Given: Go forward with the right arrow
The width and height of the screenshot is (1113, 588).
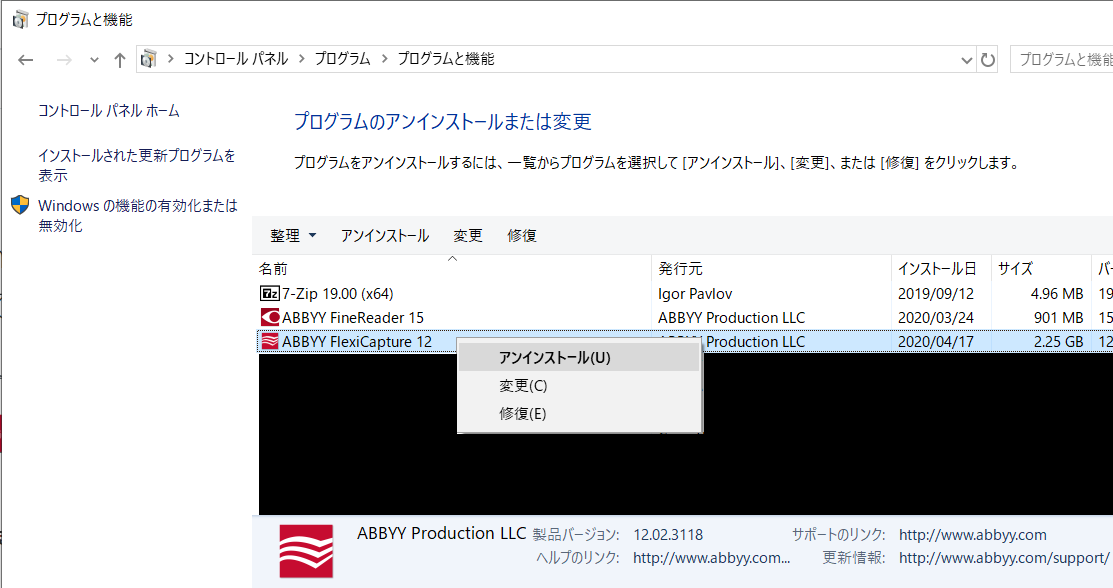Looking at the screenshot, I should click(64, 60).
